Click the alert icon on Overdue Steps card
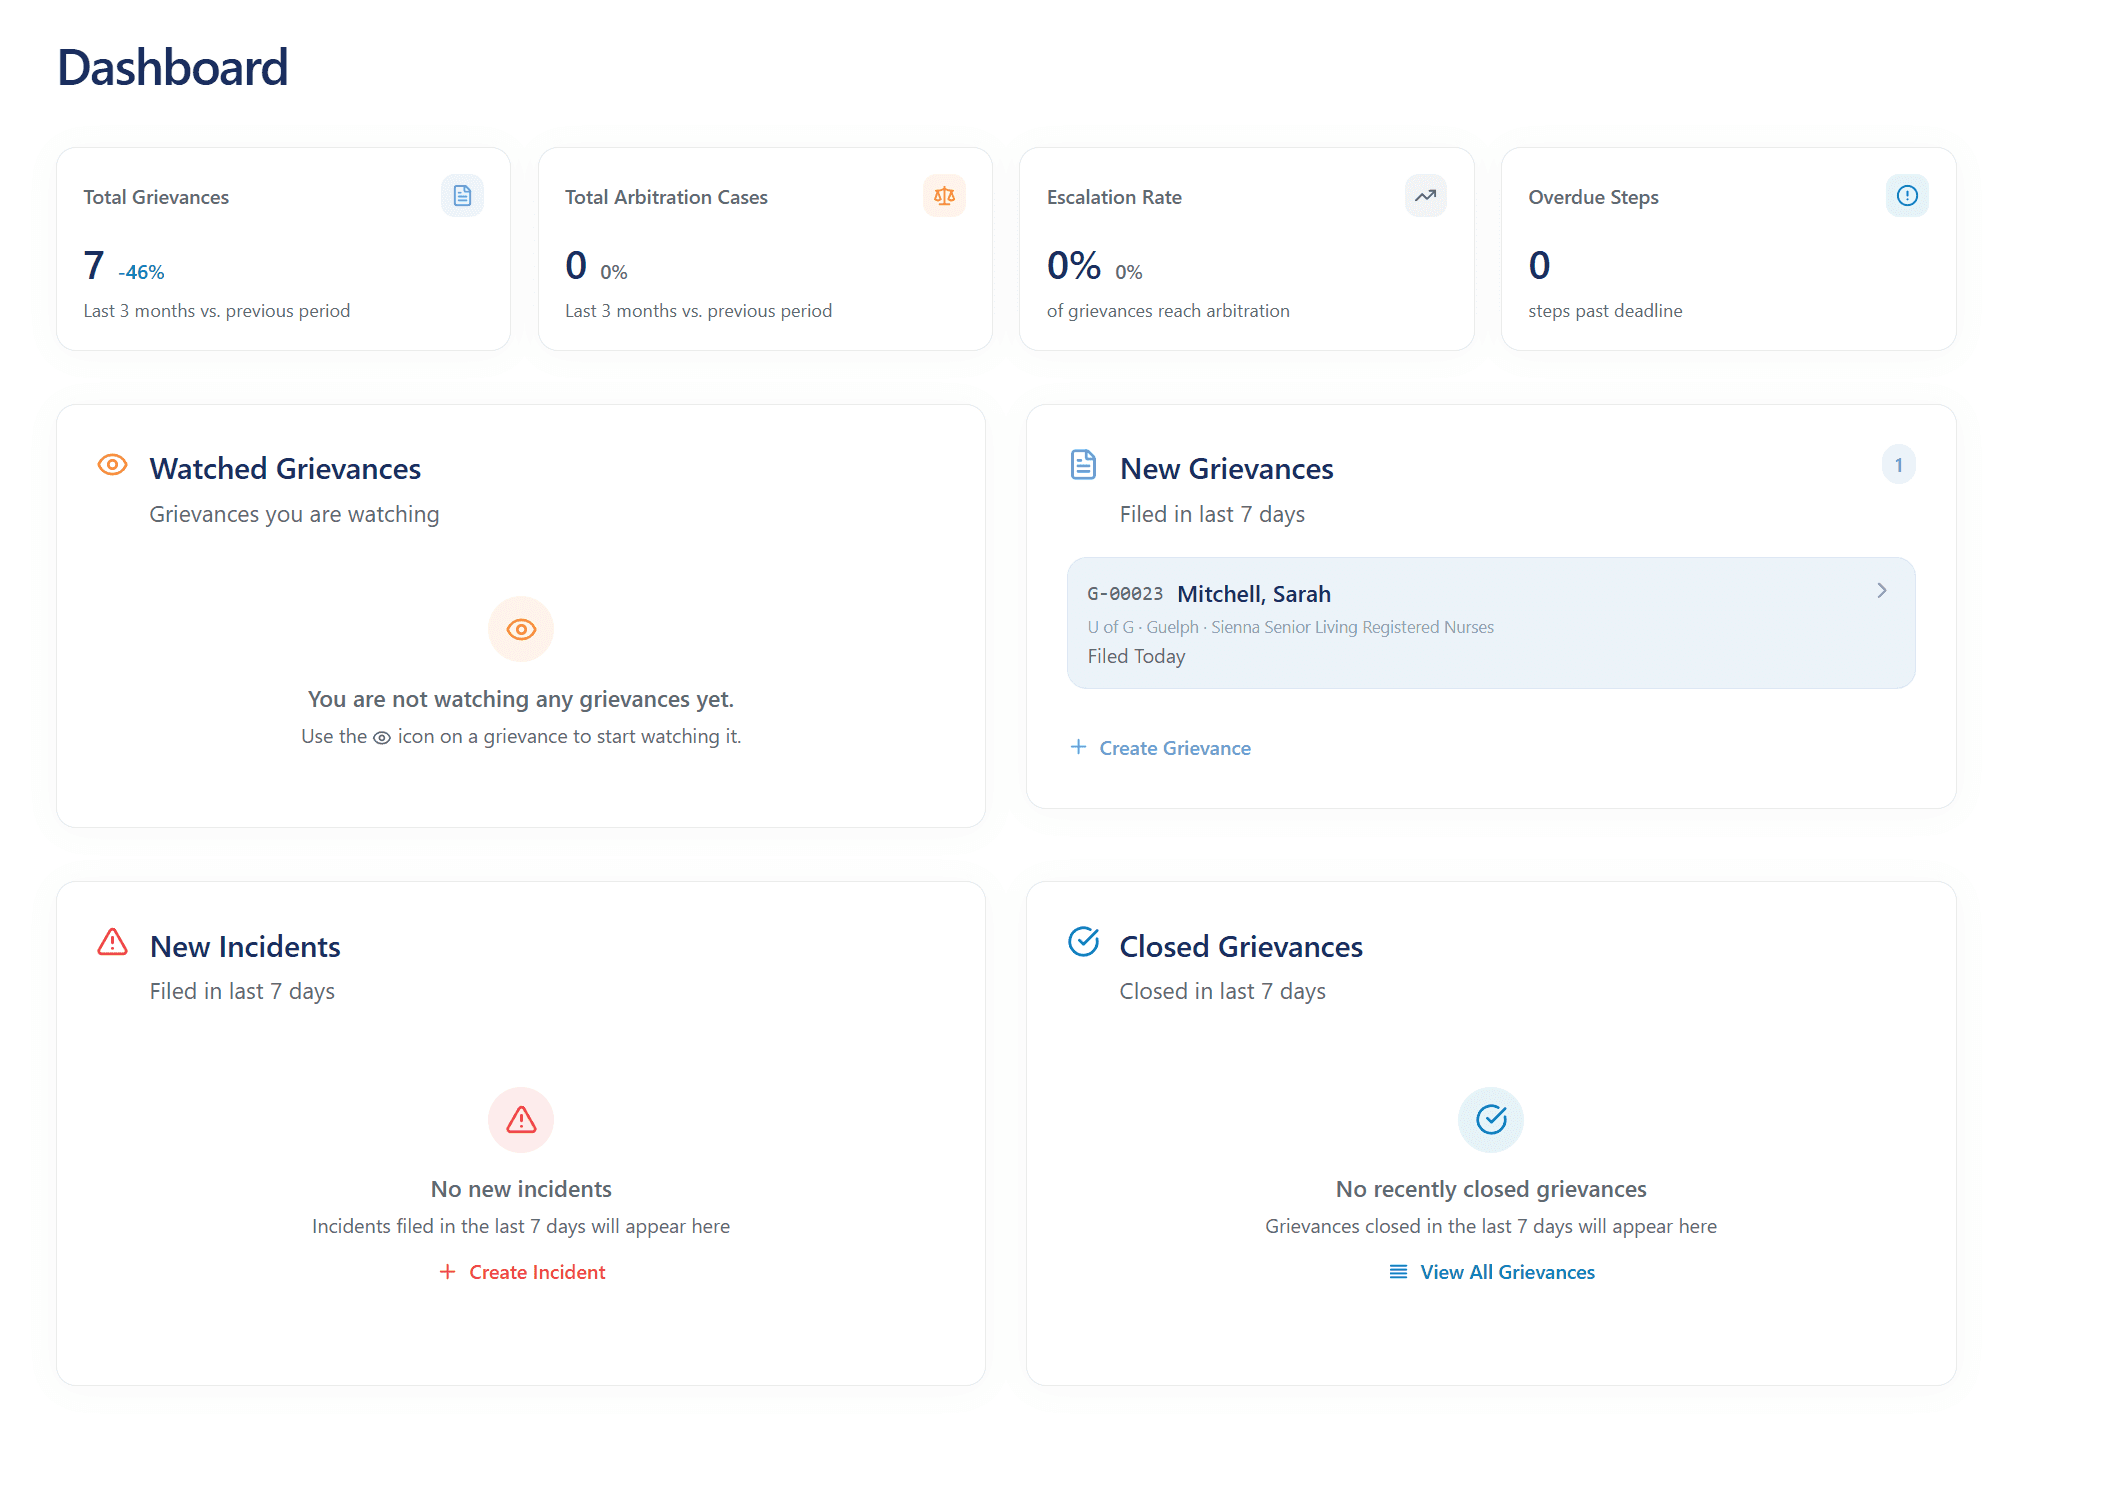Screen dimensions: 2104x1501 [1907, 196]
